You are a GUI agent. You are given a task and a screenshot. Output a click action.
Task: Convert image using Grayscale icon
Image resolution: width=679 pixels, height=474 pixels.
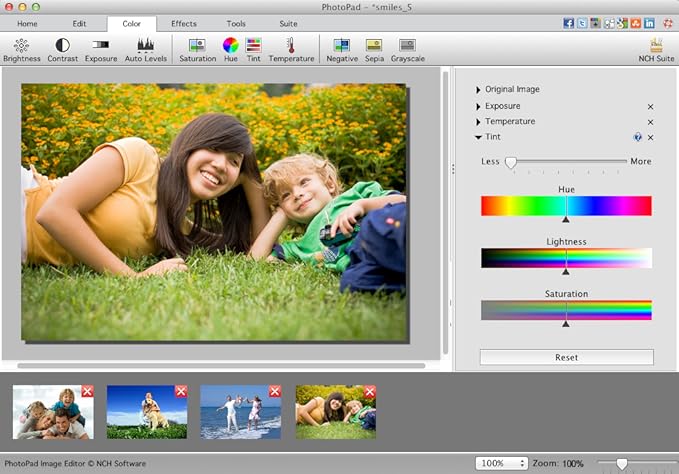tap(407, 46)
